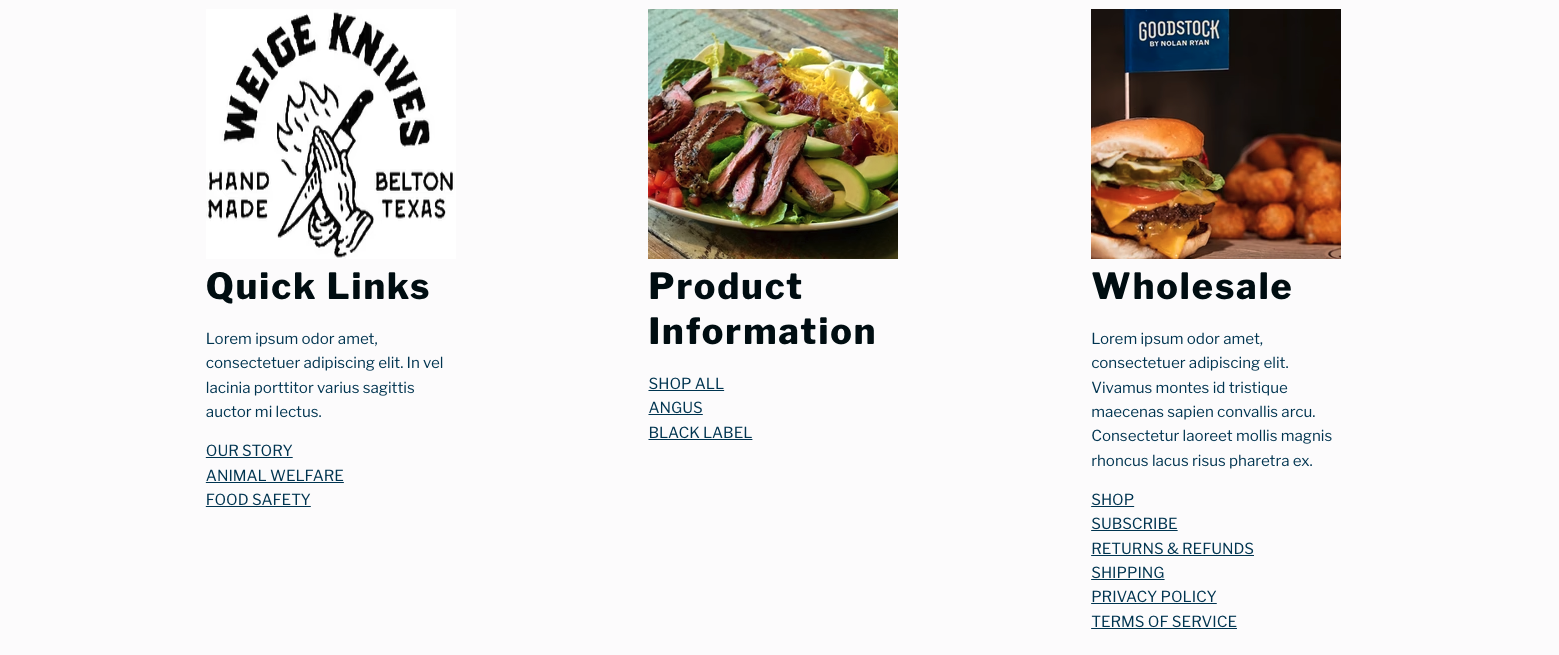Select the ANGUS product link
The height and width of the screenshot is (655, 1559).
[675, 408]
